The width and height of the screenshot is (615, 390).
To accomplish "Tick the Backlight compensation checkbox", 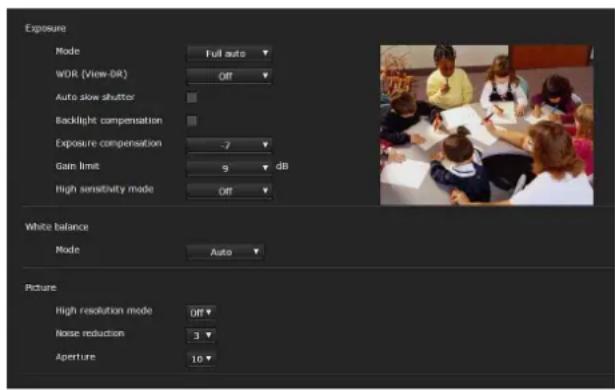I will pos(192,120).
